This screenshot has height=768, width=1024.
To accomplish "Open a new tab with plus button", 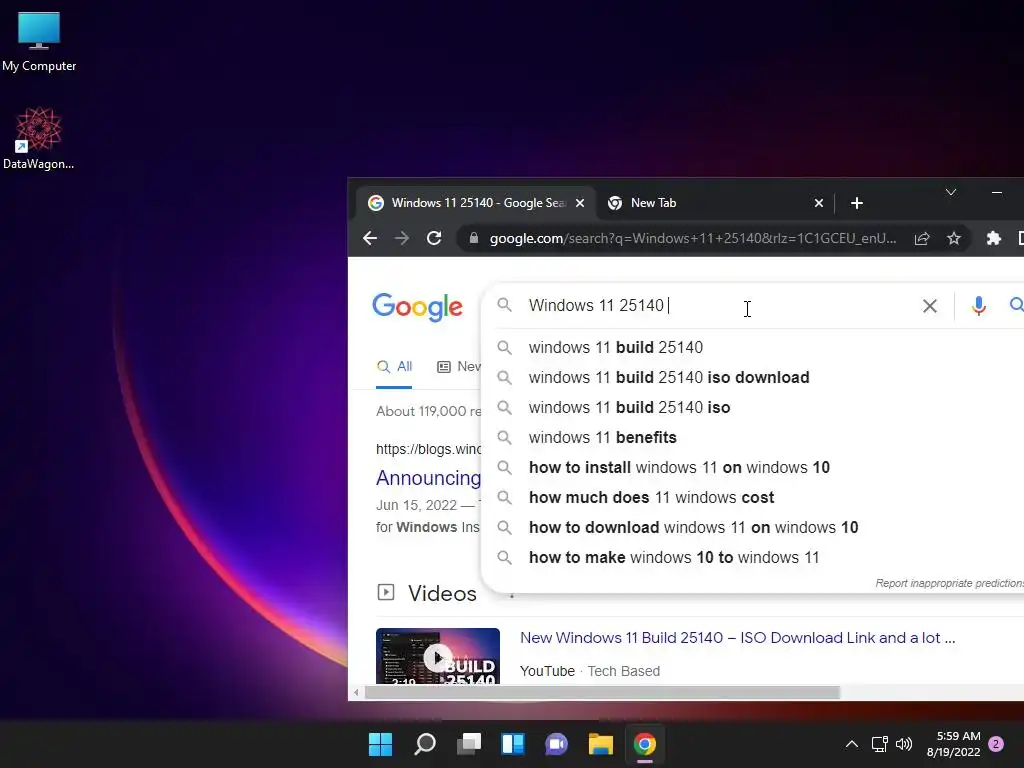I will point(857,203).
